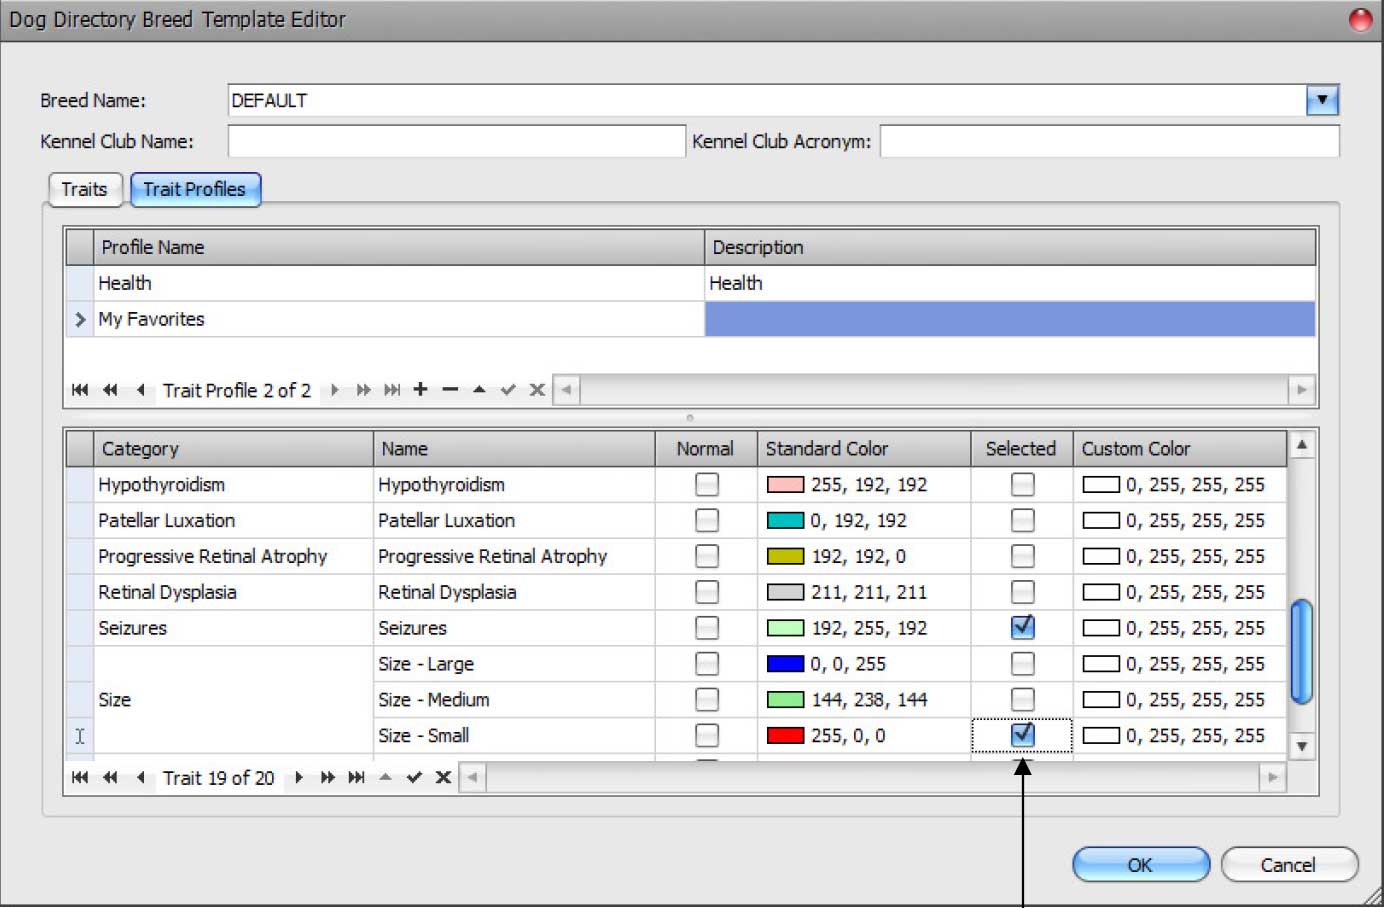Select the Trait Profiles tab

tap(195, 189)
